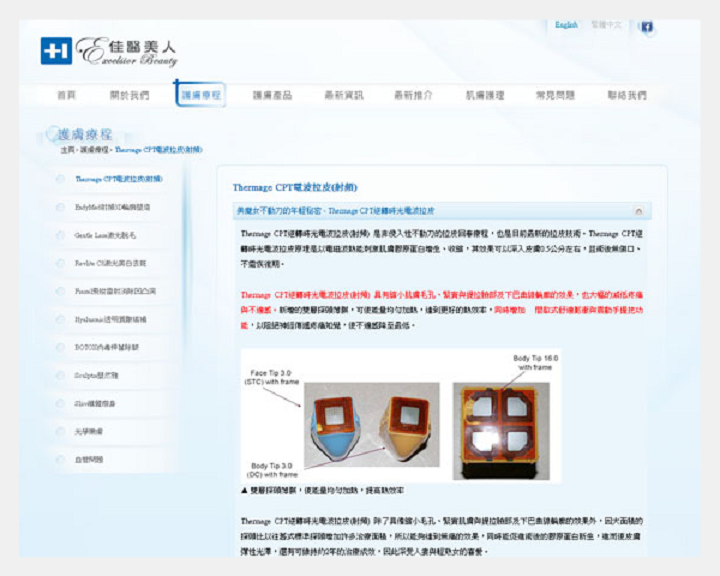
Task: Open the Fraxel sidebar treatment link
Action: [115, 291]
